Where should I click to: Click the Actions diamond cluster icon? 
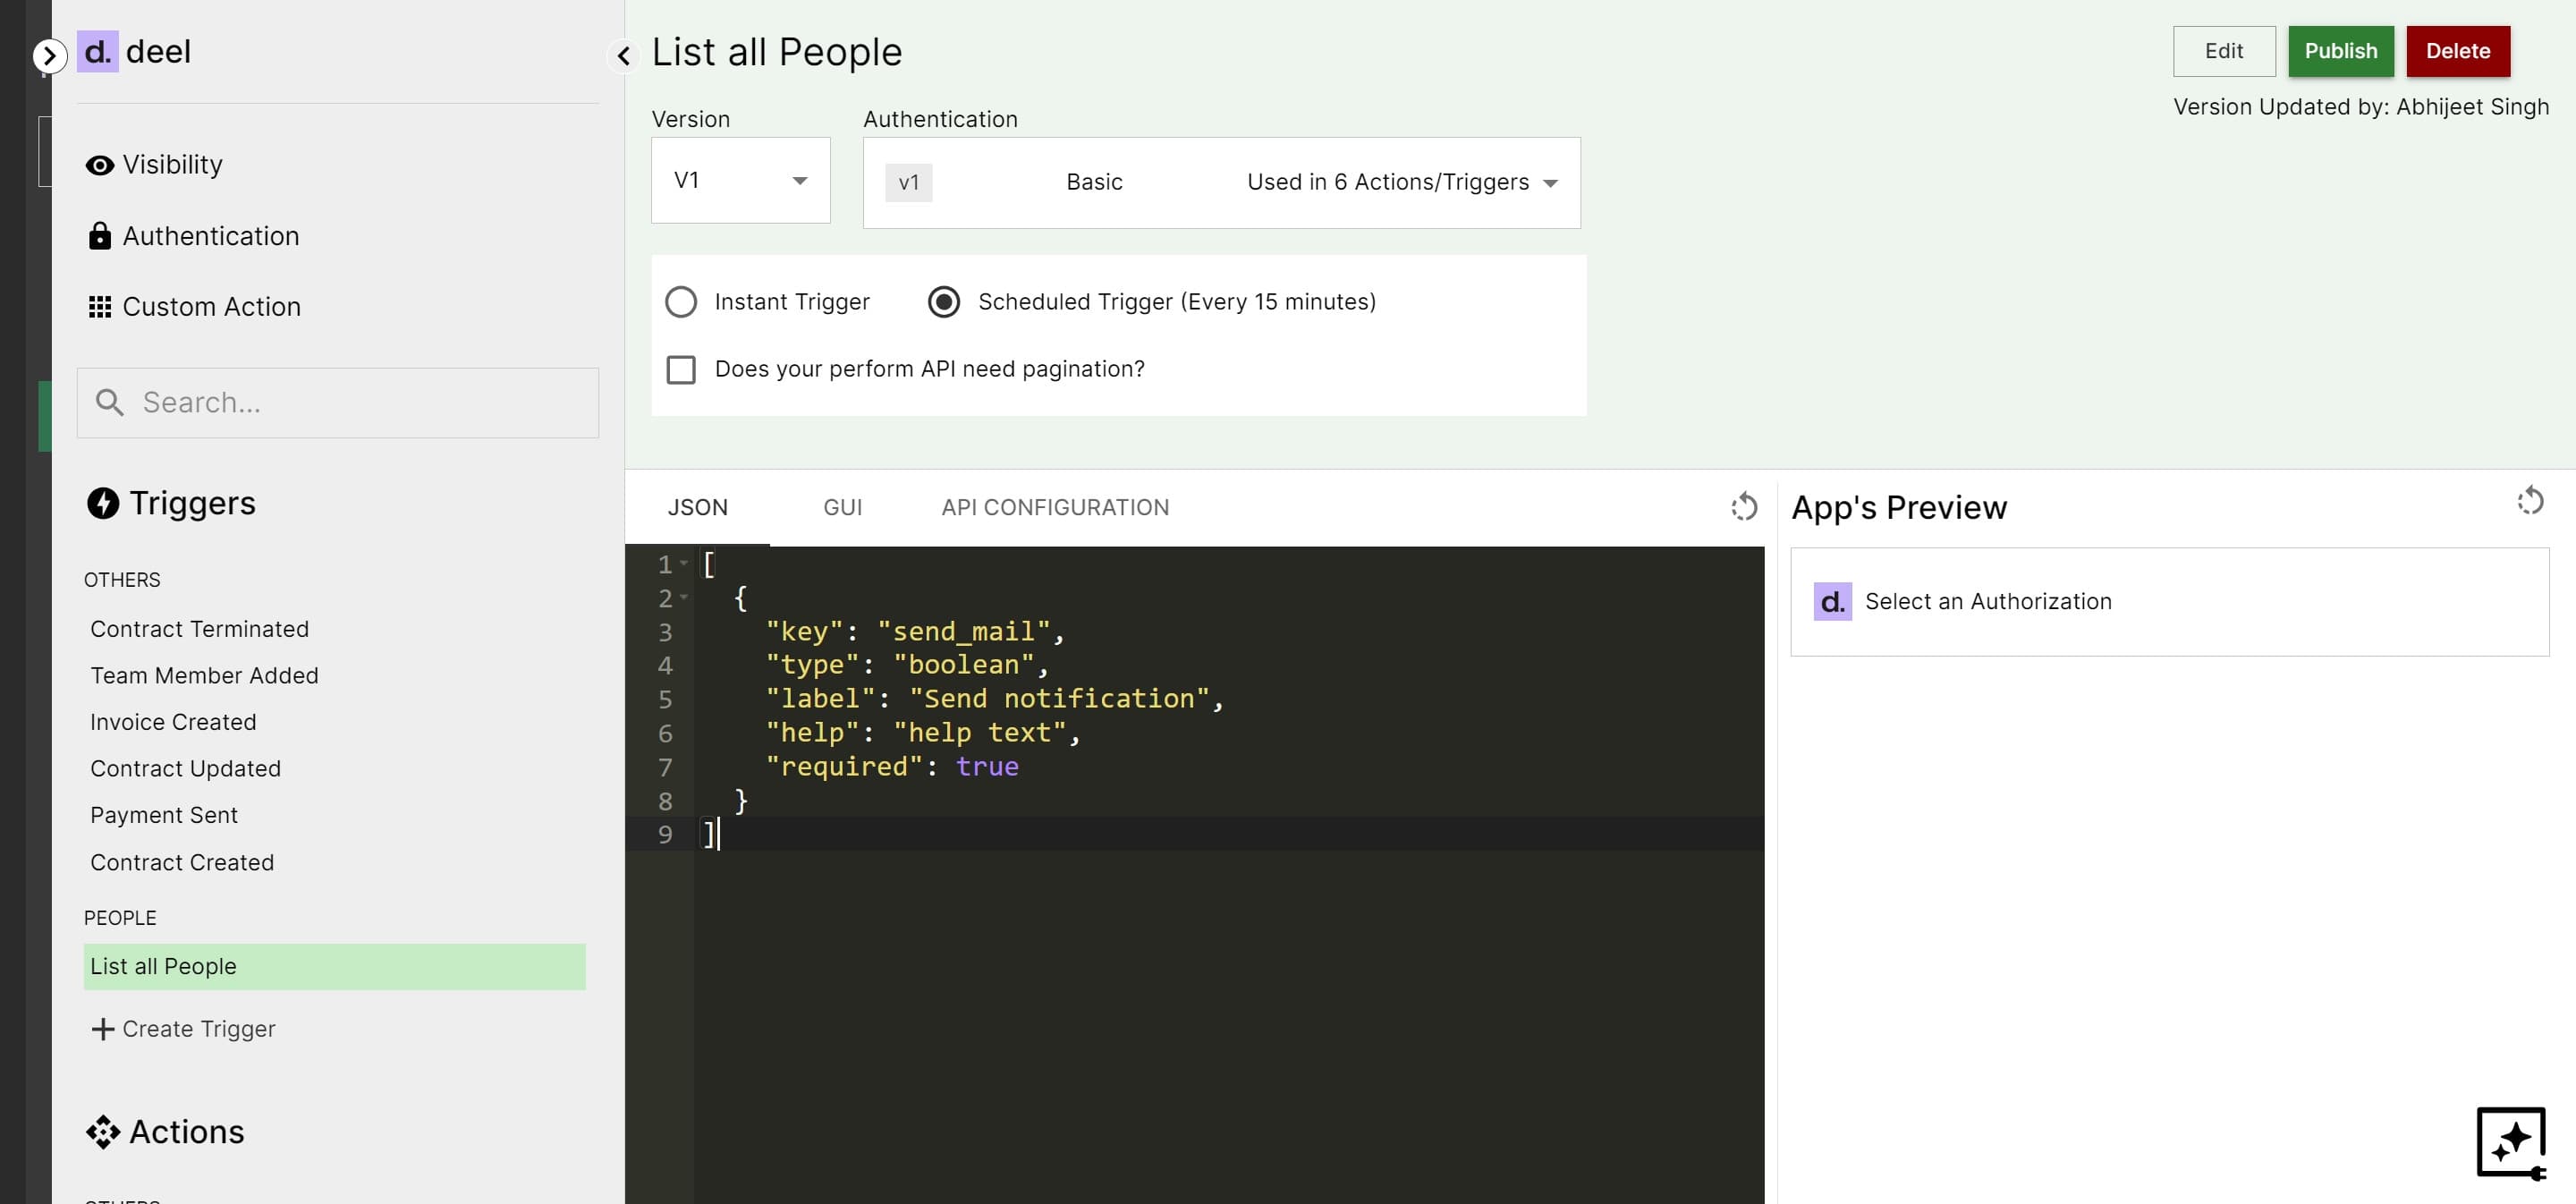point(103,1132)
